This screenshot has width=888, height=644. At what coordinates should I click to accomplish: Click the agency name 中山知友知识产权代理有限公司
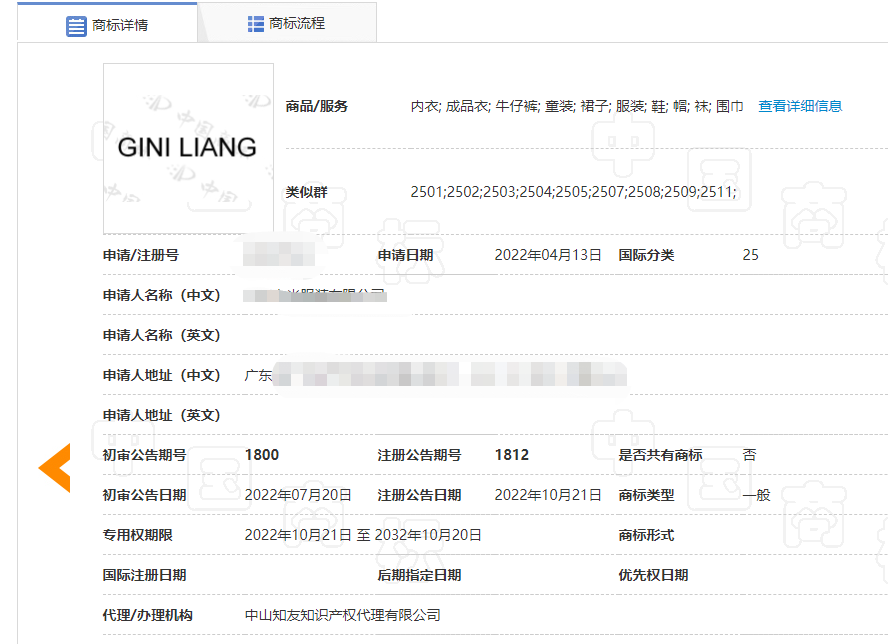[343, 615]
